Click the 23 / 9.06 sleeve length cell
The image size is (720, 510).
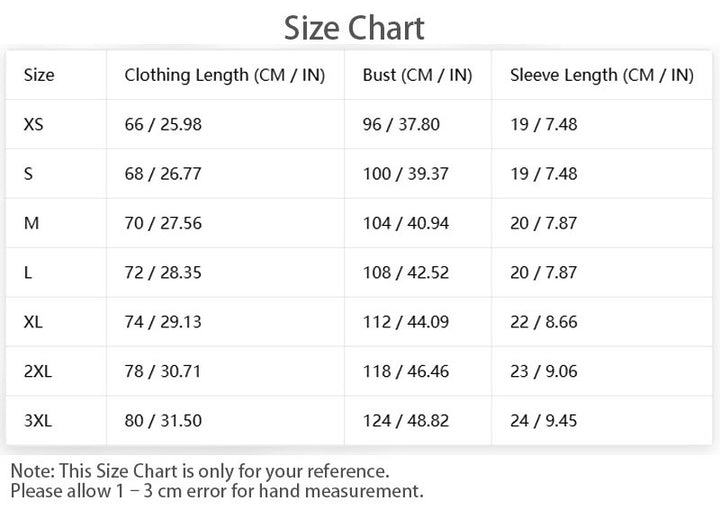[x=544, y=371]
